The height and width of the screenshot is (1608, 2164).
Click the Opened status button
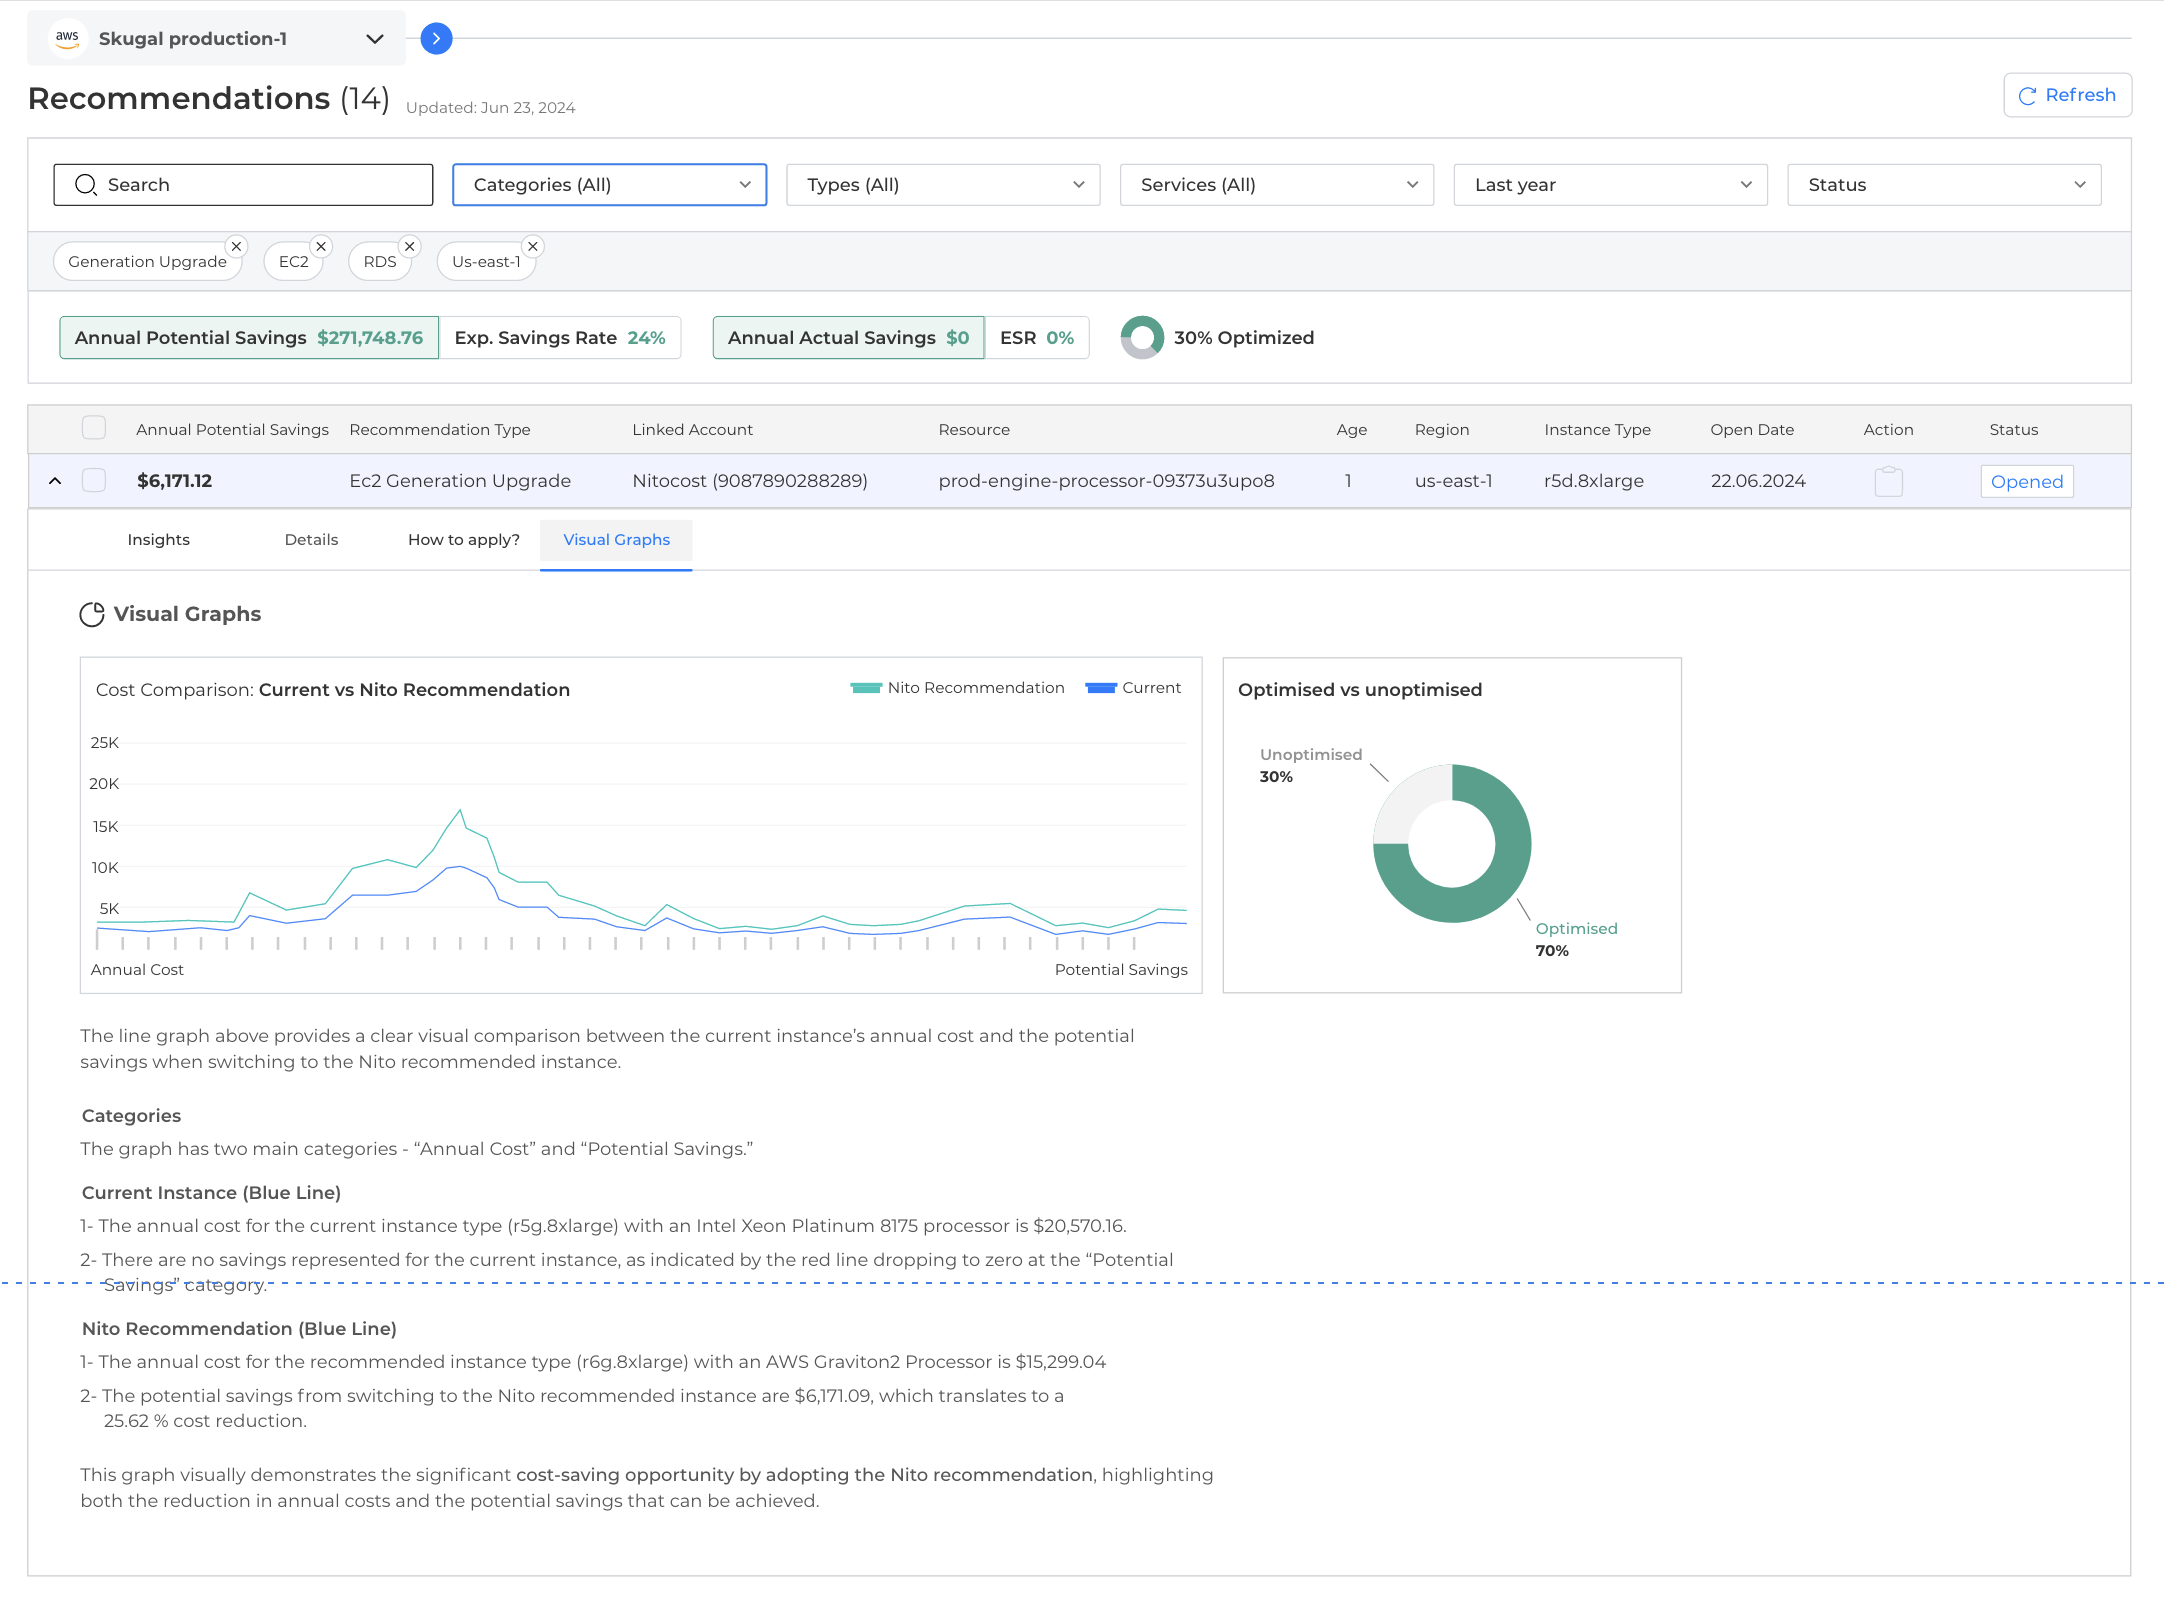click(2026, 481)
